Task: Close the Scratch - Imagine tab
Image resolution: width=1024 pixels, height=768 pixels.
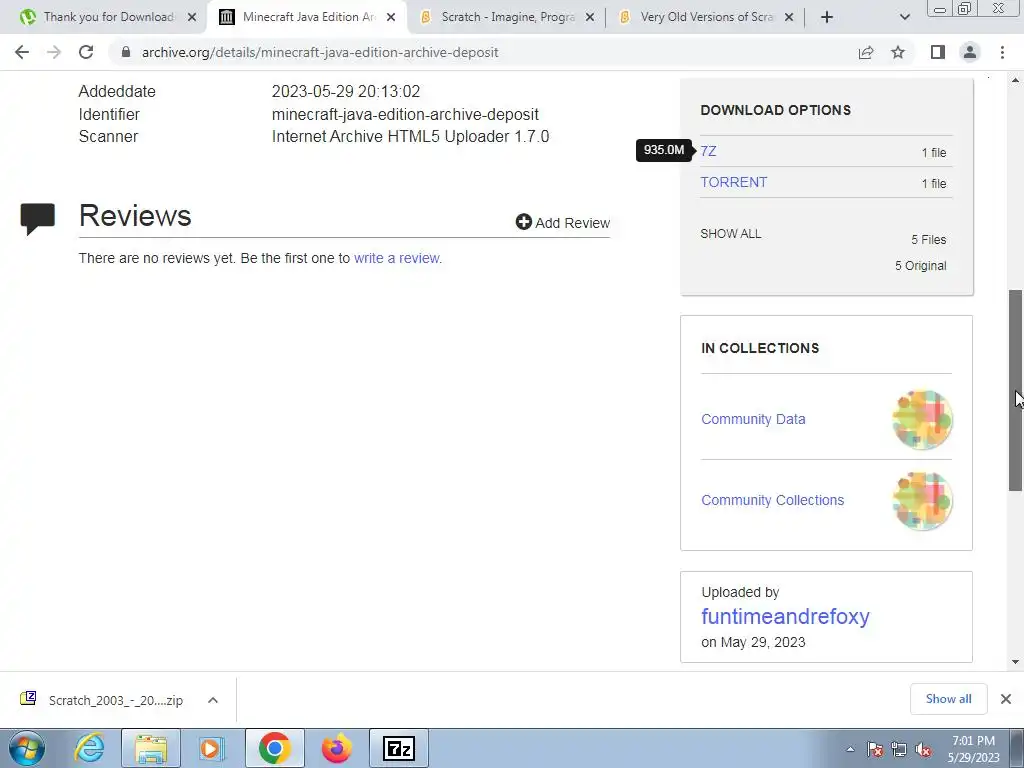Action: 590,18
